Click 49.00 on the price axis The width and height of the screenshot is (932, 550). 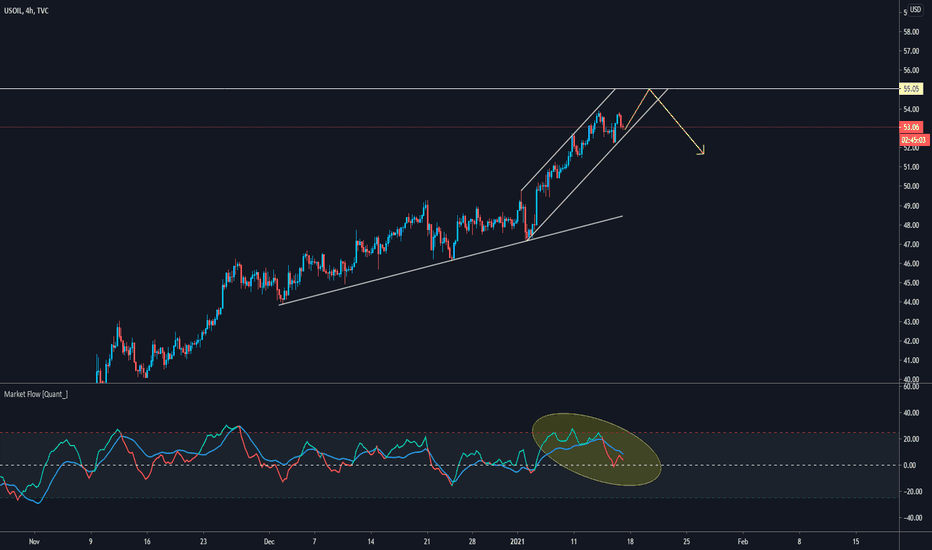pos(911,206)
